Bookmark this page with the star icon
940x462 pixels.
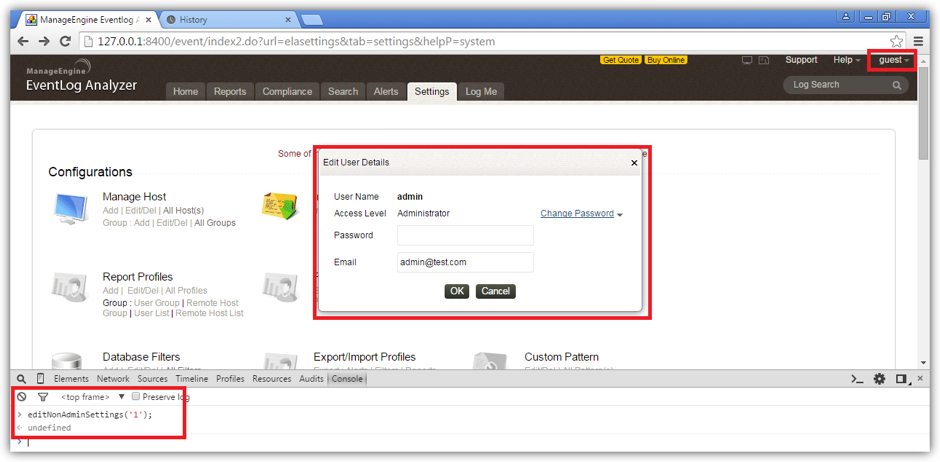tap(896, 41)
